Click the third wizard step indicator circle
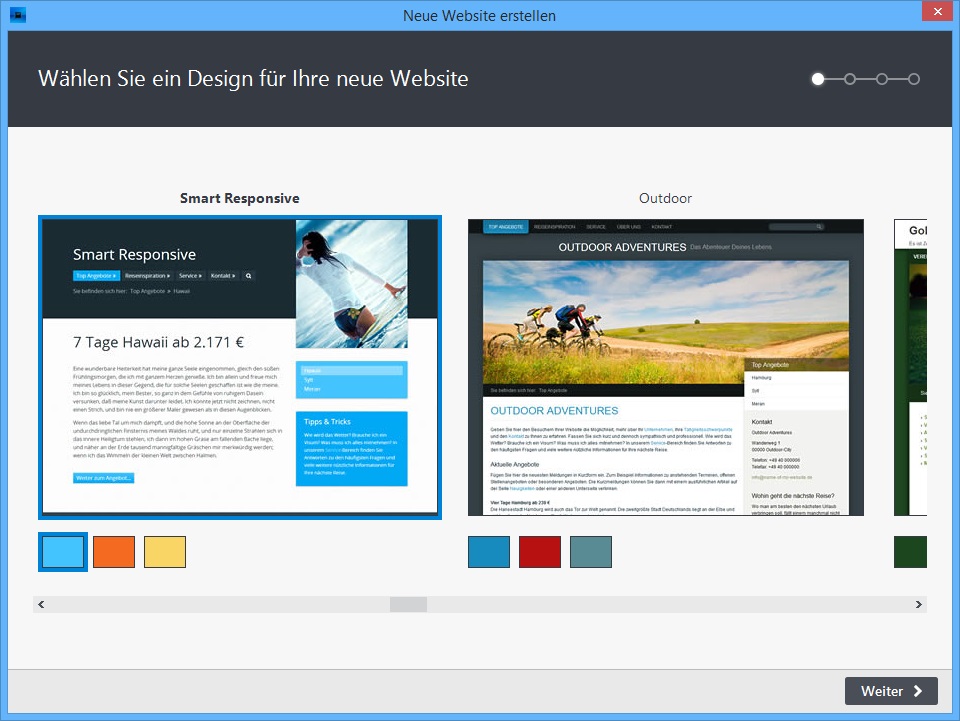 click(x=882, y=79)
